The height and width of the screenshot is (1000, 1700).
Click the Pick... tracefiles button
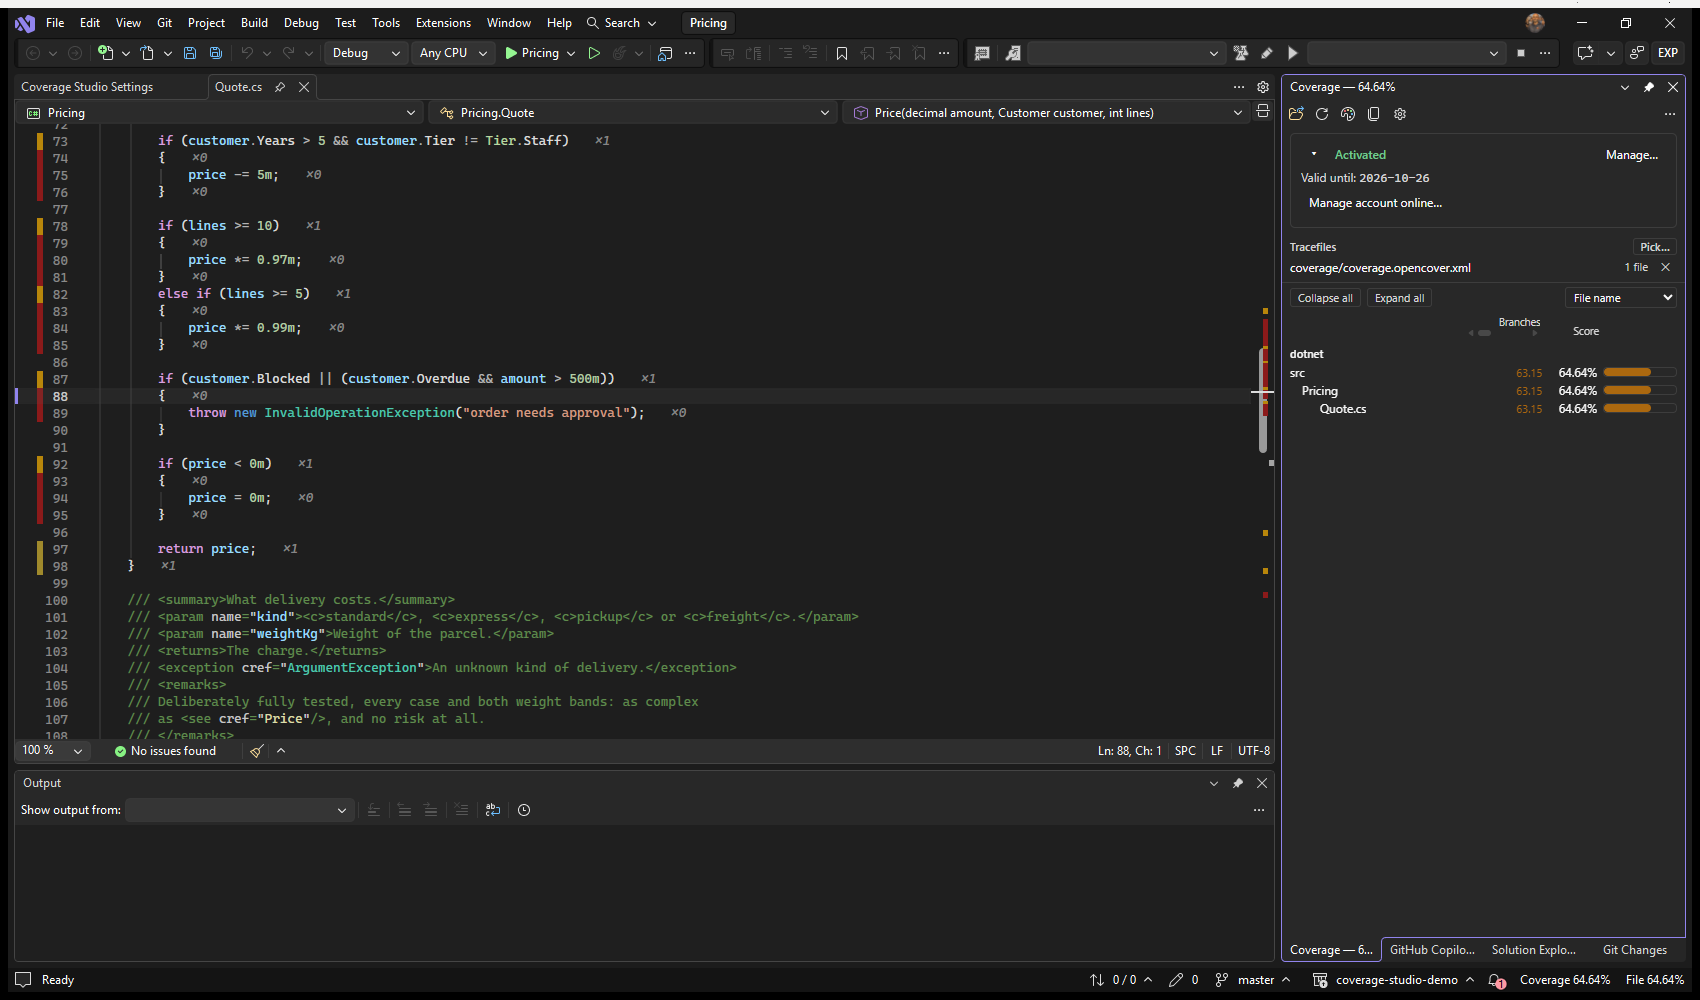point(1654,247)
